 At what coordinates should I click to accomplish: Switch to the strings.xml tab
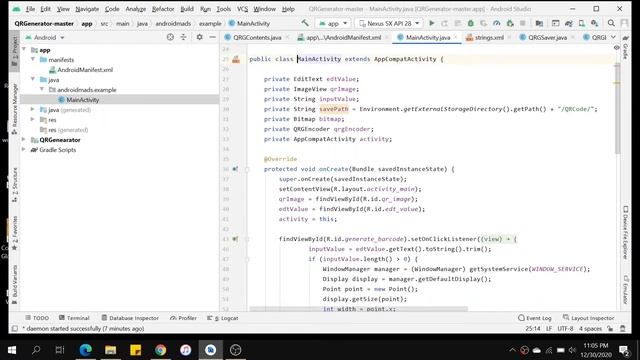pos(489,37)
